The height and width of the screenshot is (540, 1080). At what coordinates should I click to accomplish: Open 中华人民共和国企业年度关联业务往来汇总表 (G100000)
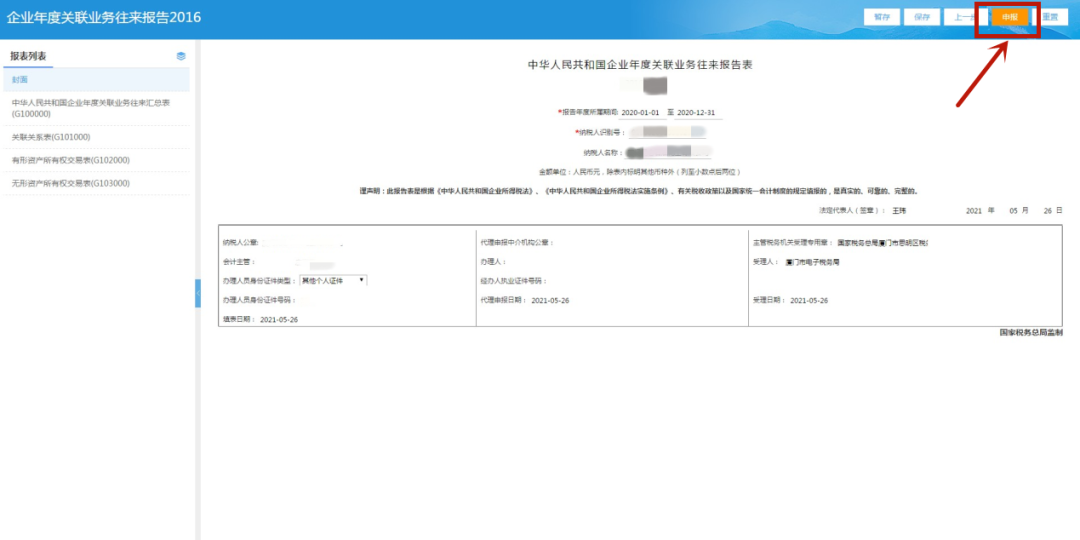click(x=95, y=108)
